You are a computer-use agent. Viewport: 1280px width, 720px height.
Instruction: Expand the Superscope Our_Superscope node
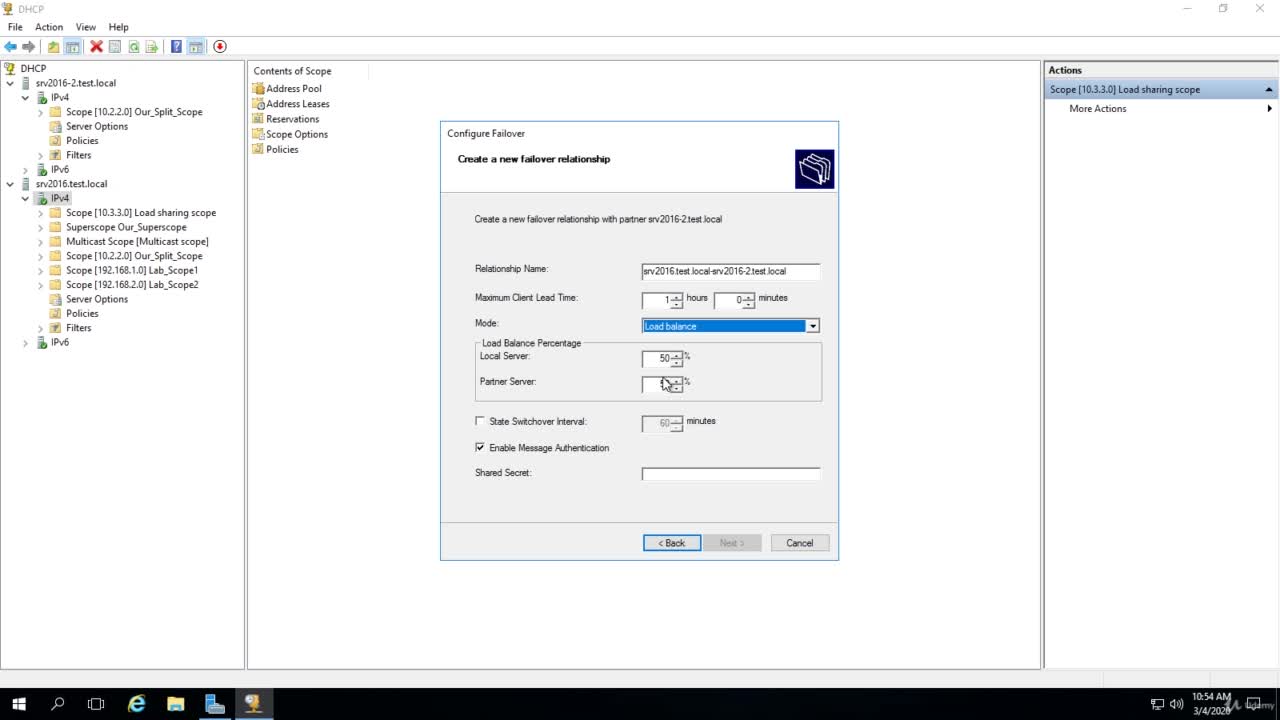40,227
